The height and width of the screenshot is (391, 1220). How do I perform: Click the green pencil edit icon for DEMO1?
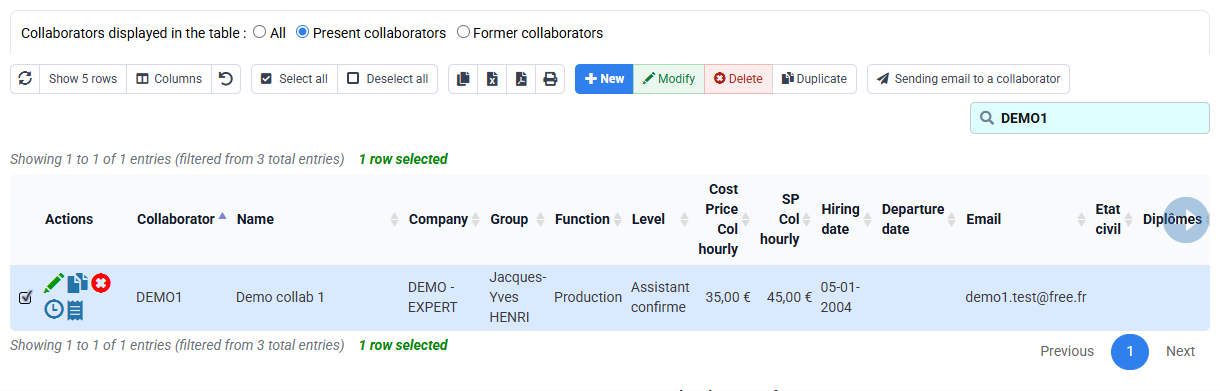pyautogui.click(x=54, y=283)
